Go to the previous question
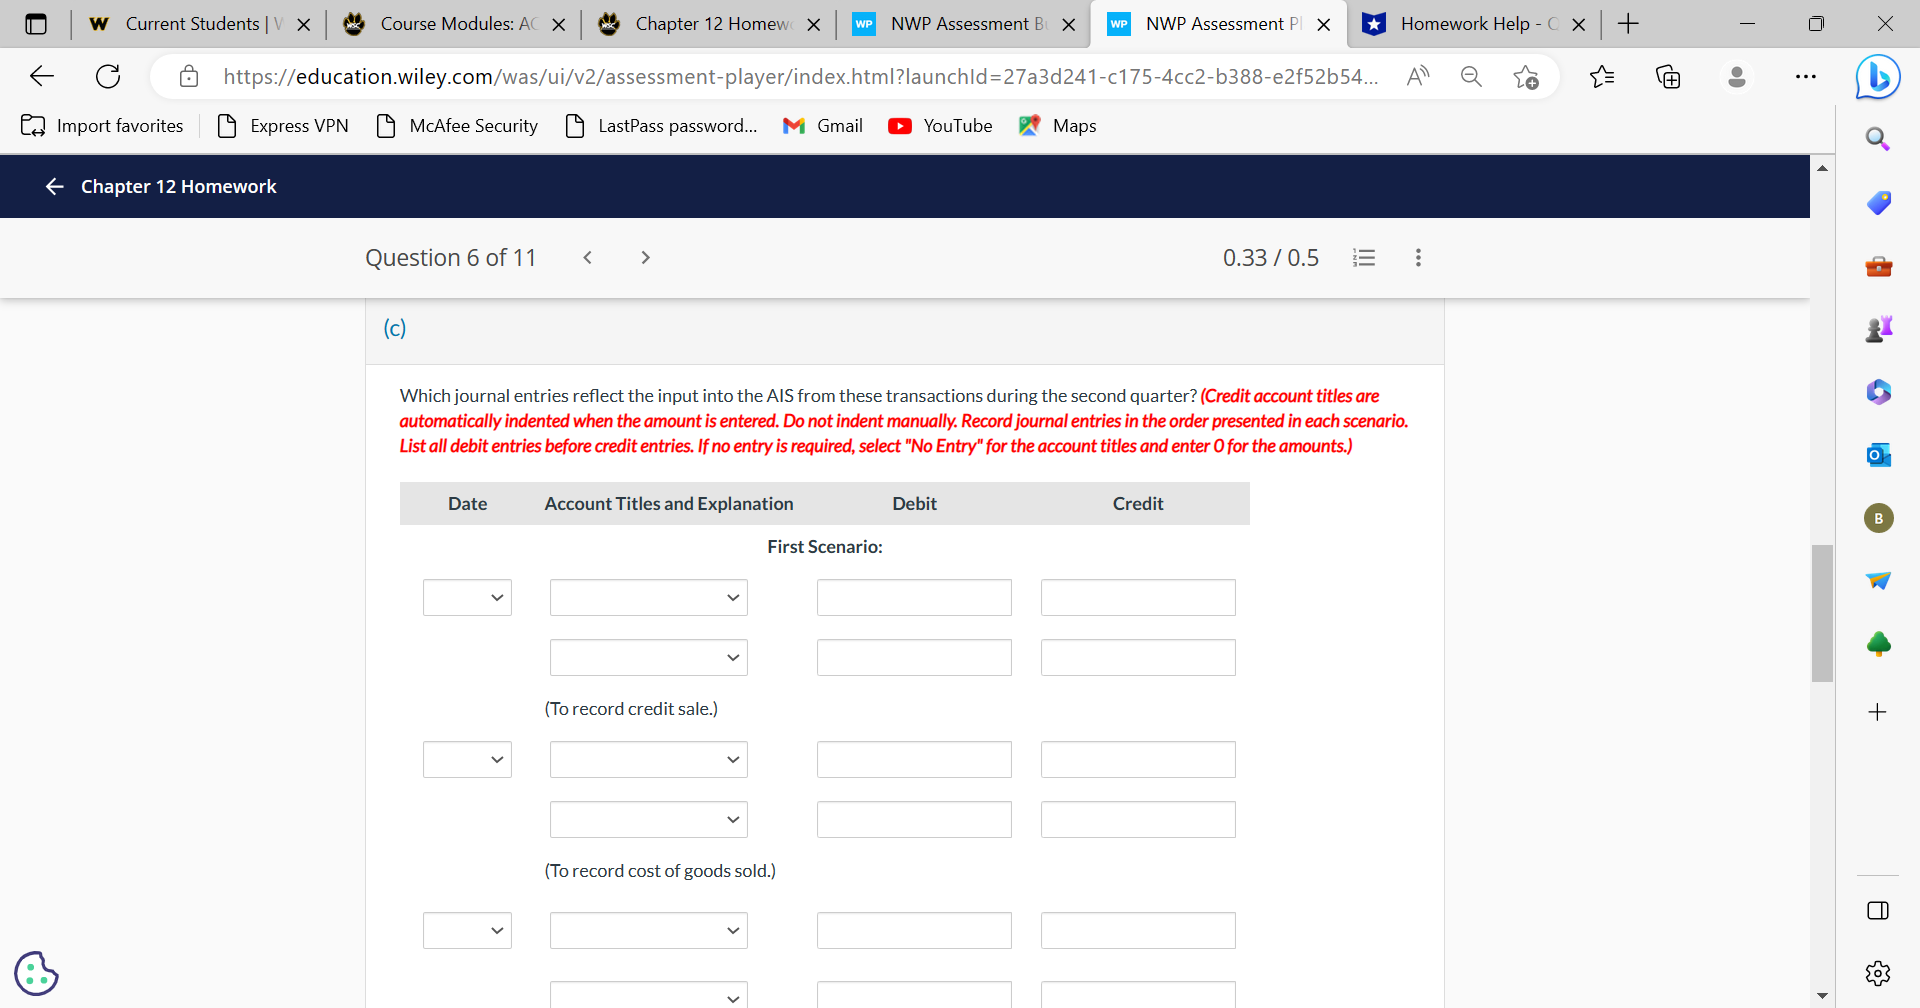This screenshot has height=1008, width=1920. (x=588, y=258)
